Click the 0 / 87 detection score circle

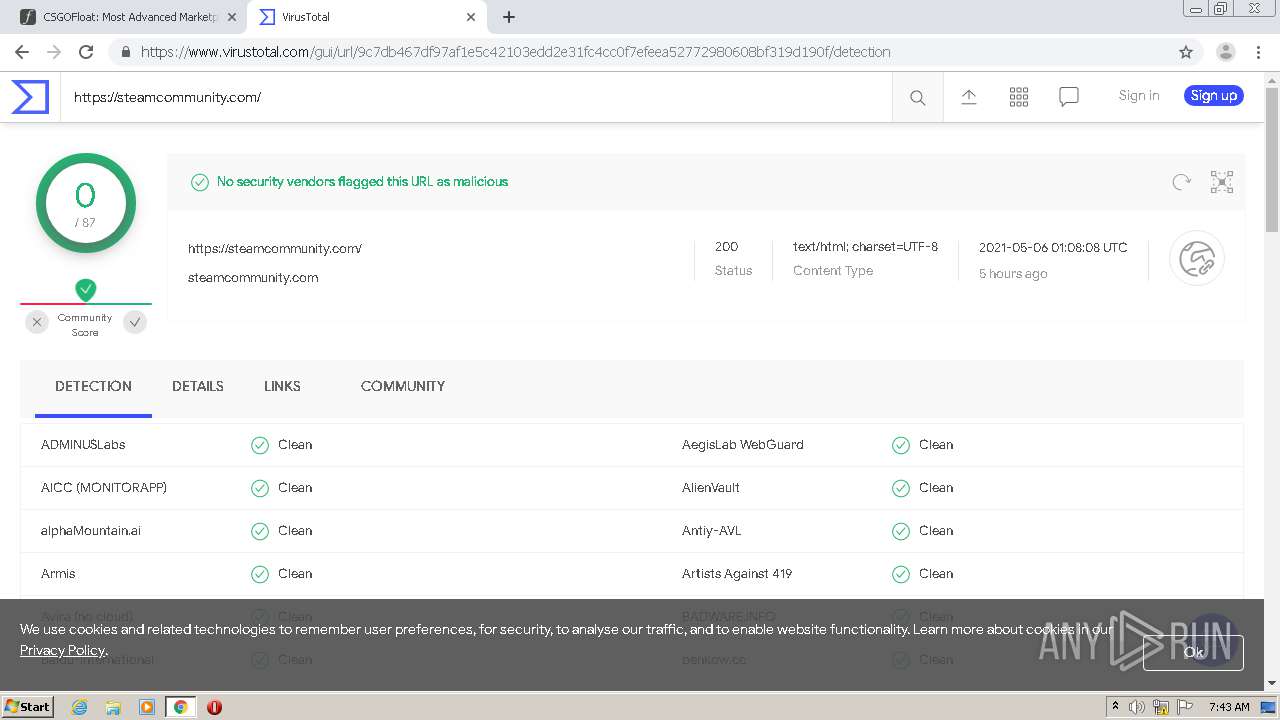click(86, 203)
